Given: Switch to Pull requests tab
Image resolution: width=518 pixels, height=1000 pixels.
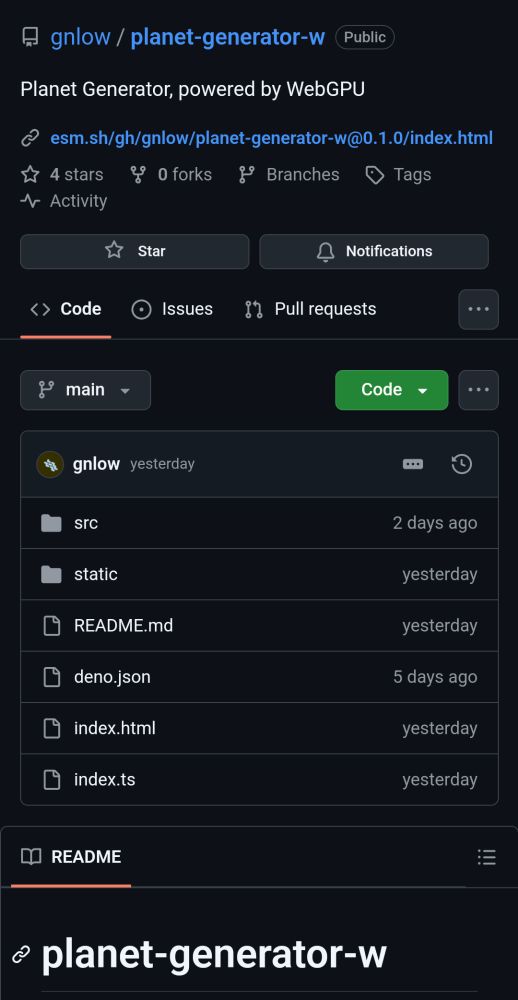Looking at the screenshot, I should click(x=310, y=309).
